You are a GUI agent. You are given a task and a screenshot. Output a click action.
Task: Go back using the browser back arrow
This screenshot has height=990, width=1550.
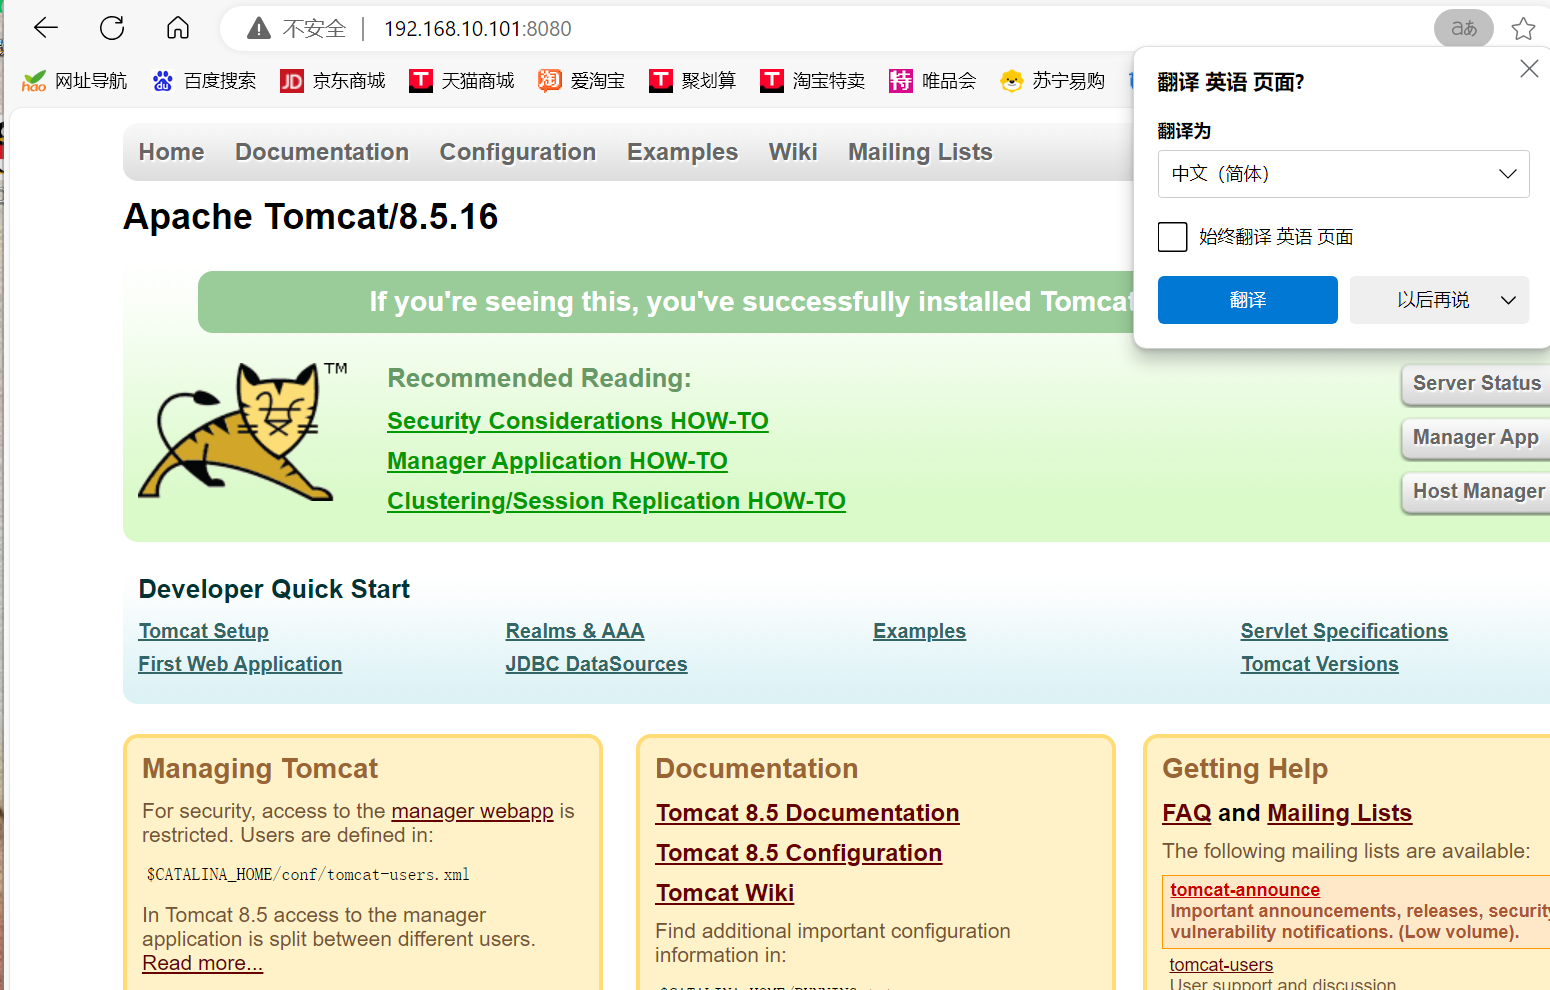click(46, 28)
